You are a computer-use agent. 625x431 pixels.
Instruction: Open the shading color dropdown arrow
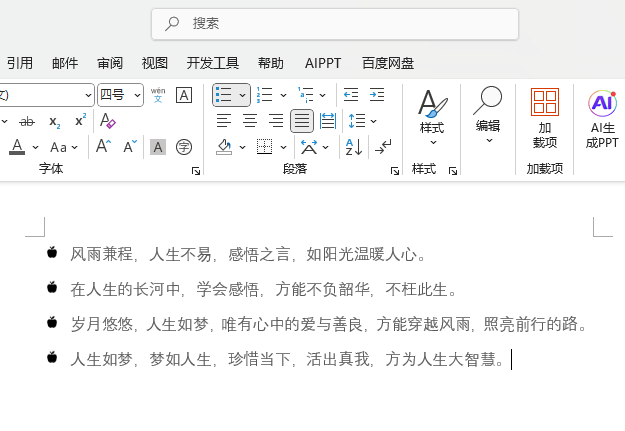(x=242, y=147)
